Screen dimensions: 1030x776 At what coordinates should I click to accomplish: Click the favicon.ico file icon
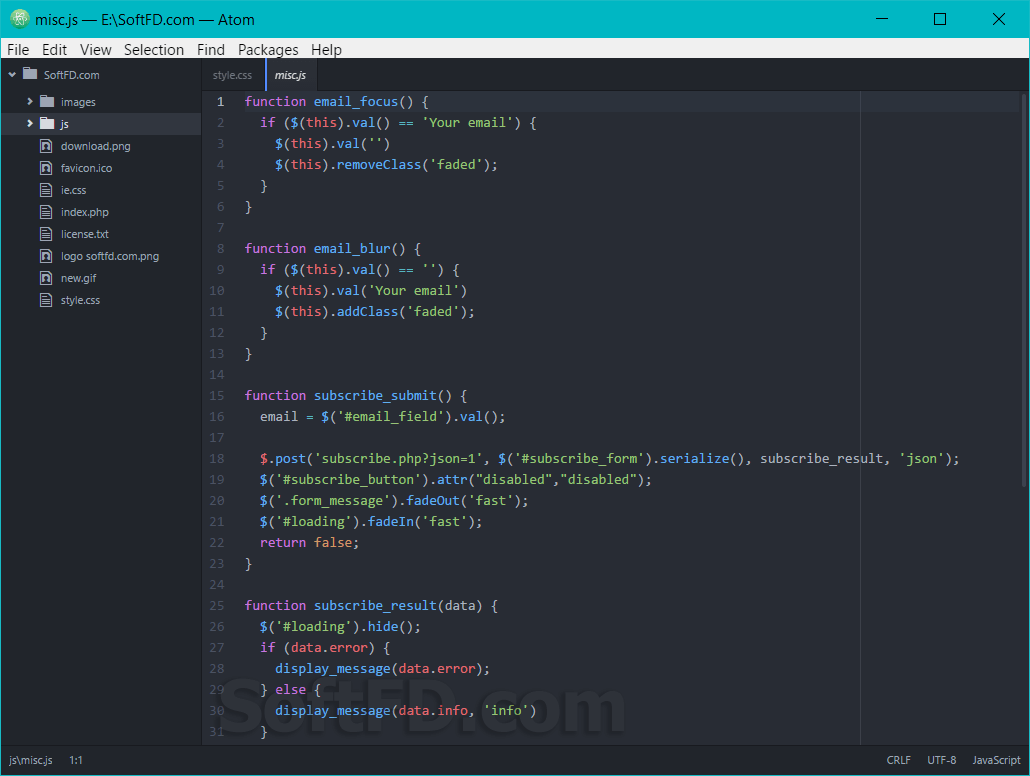tap(46, 168)
